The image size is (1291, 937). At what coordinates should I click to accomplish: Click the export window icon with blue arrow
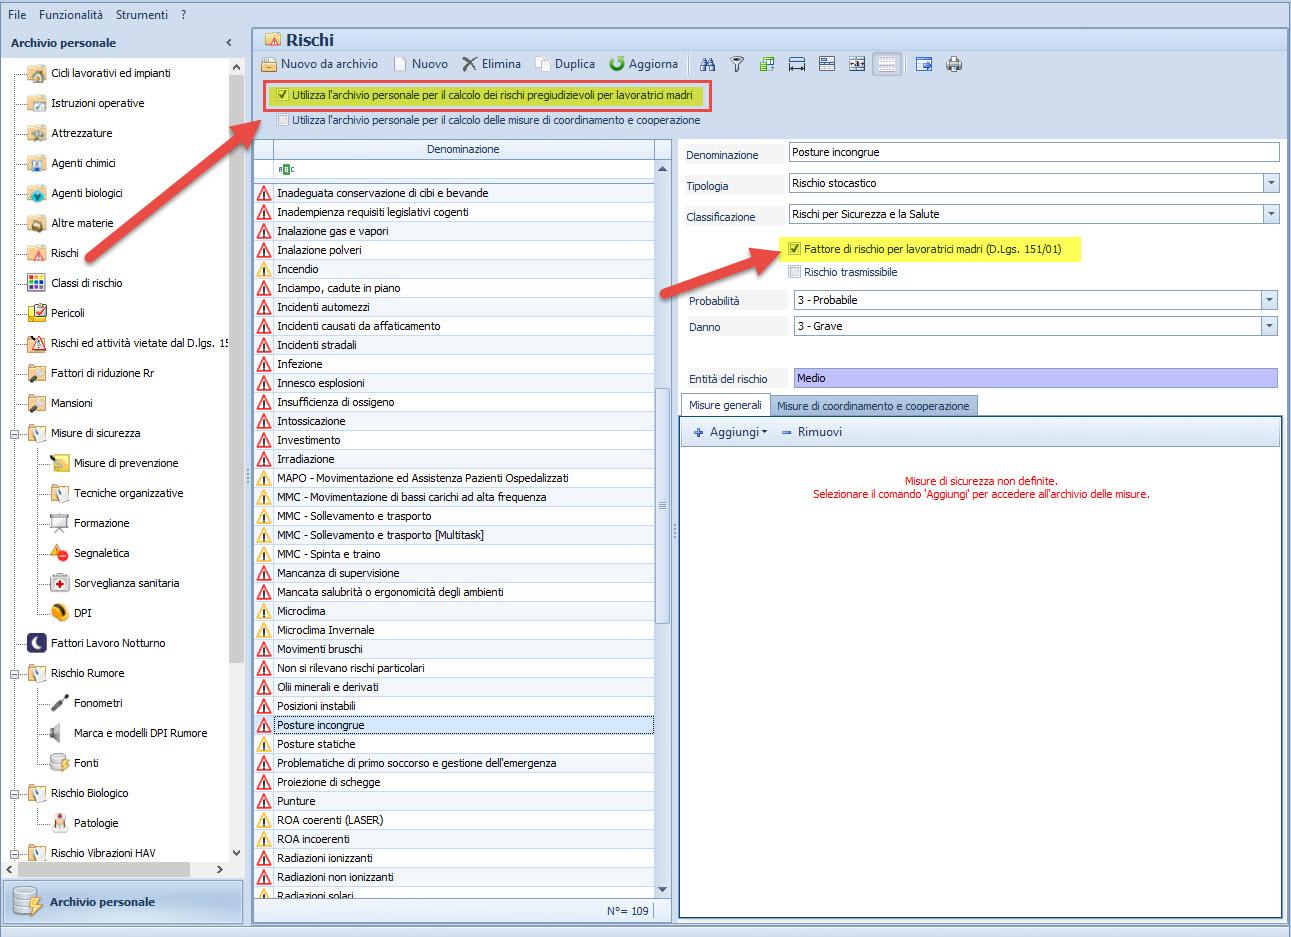click(924, 64)
